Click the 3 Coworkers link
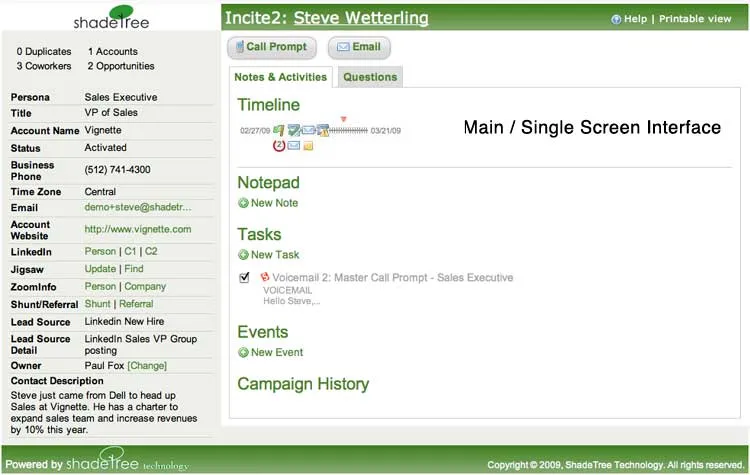Image resolution: width=750 pixels, height=475 pixels. tap(44, 66)
